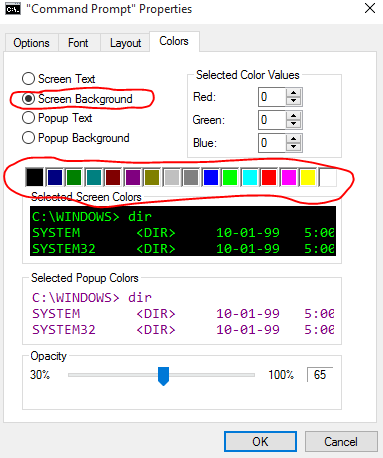The width and height of the screenshot is (383, 458).
Task: Pick the teal color swatch
Action: click(x=93, y=177)
